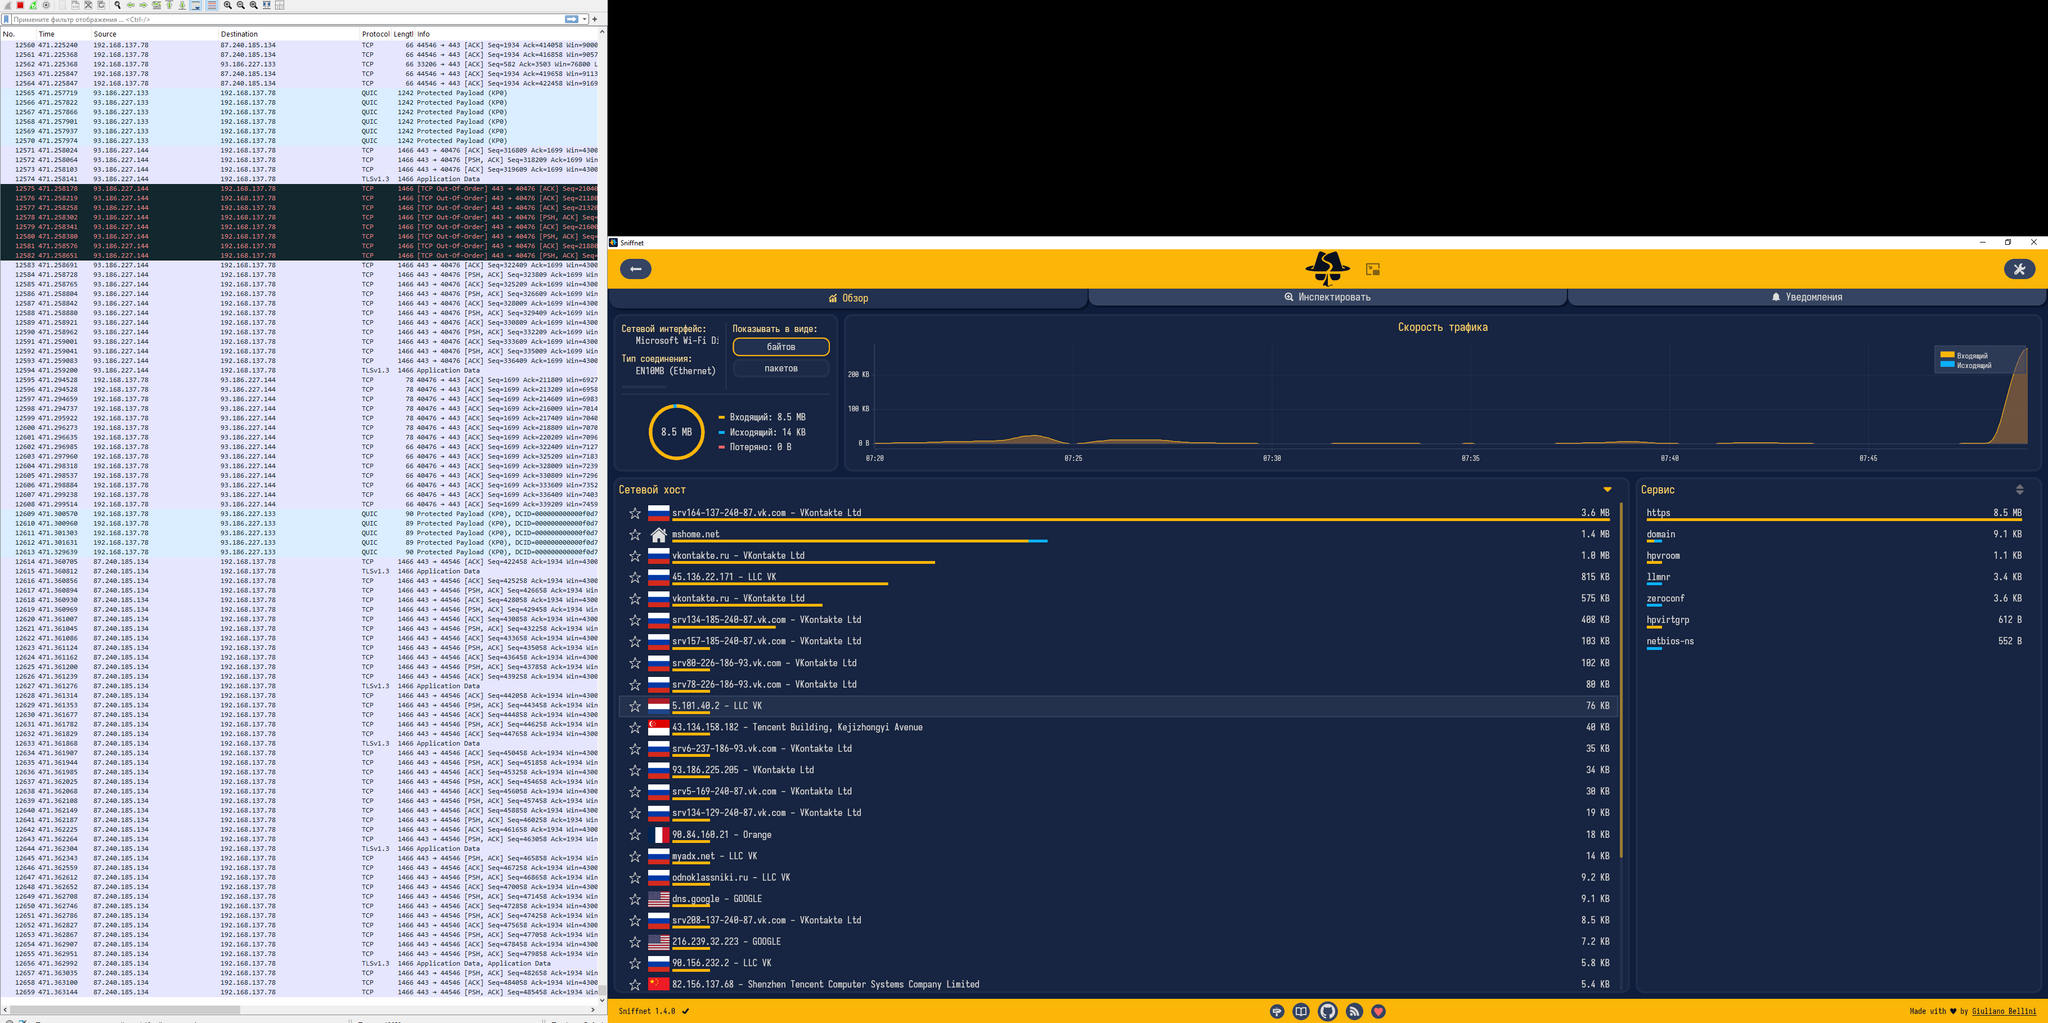Click the odnoklassniki.ru host entry

(x=730, y=878)
